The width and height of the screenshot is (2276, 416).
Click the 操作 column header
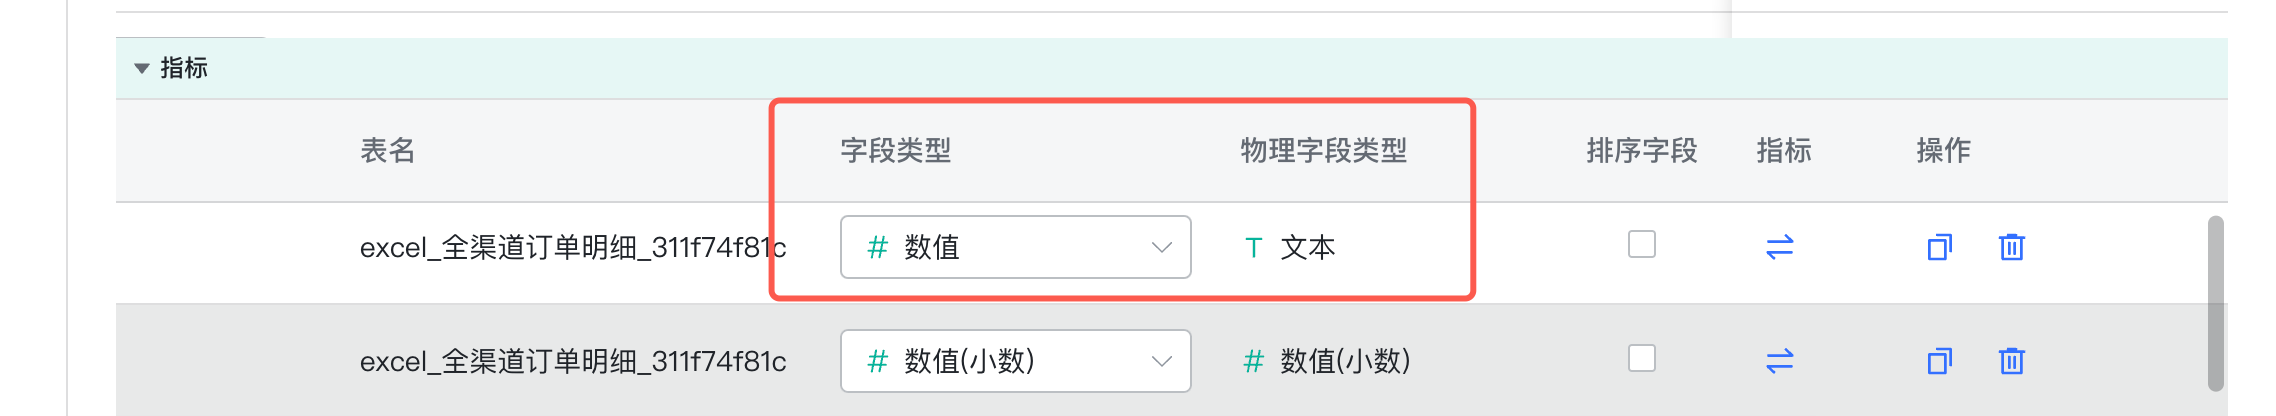tap(1943, 151)
